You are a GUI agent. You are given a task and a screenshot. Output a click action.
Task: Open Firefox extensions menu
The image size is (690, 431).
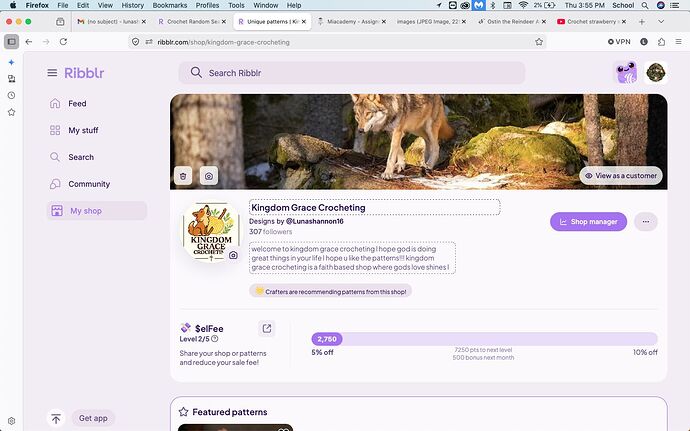(x=661, y=42)
